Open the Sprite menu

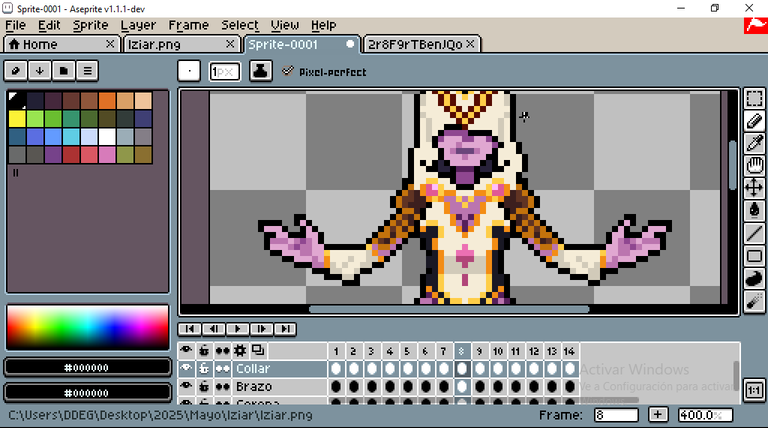90,25
